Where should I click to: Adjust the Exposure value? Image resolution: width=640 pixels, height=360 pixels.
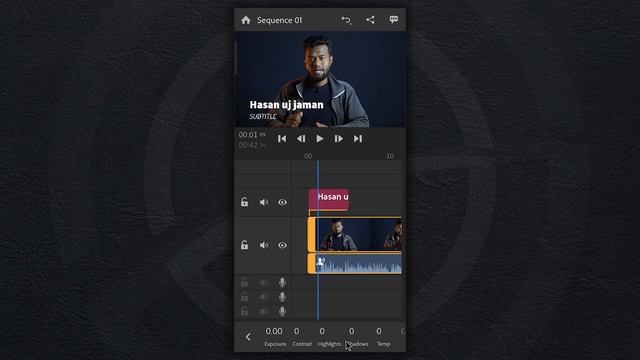pyautogui.click(x=274, y=337)
